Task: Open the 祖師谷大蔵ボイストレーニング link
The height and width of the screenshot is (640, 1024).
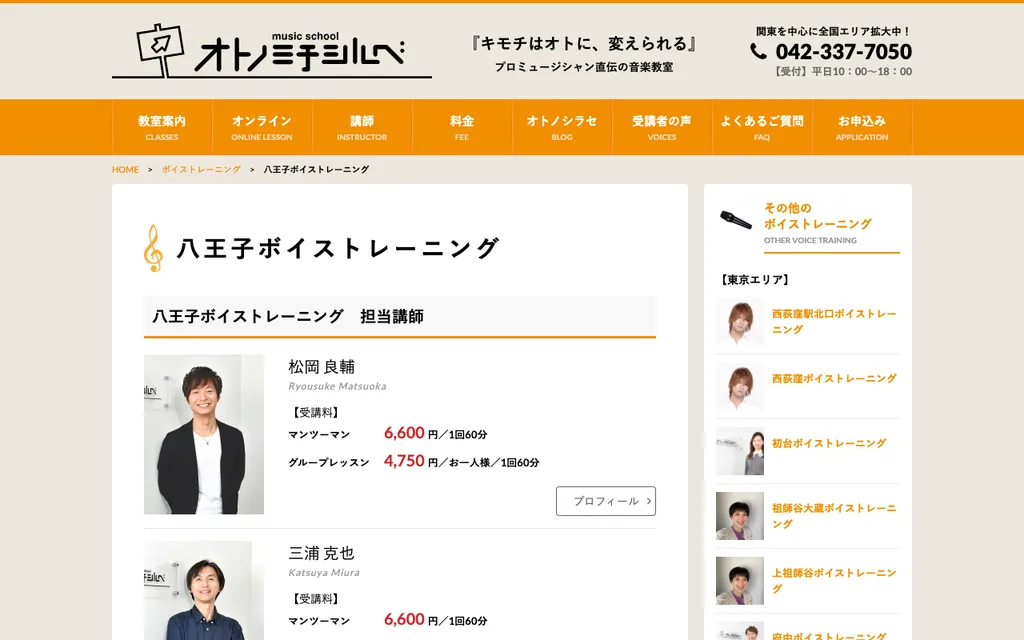Action: pos(834,516)
